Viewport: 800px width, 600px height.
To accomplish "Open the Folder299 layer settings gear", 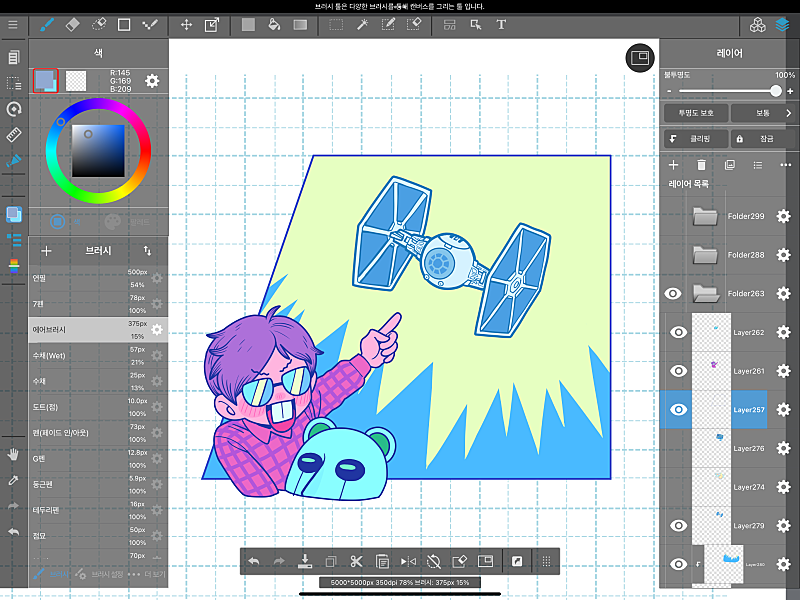I will [783, 216].
